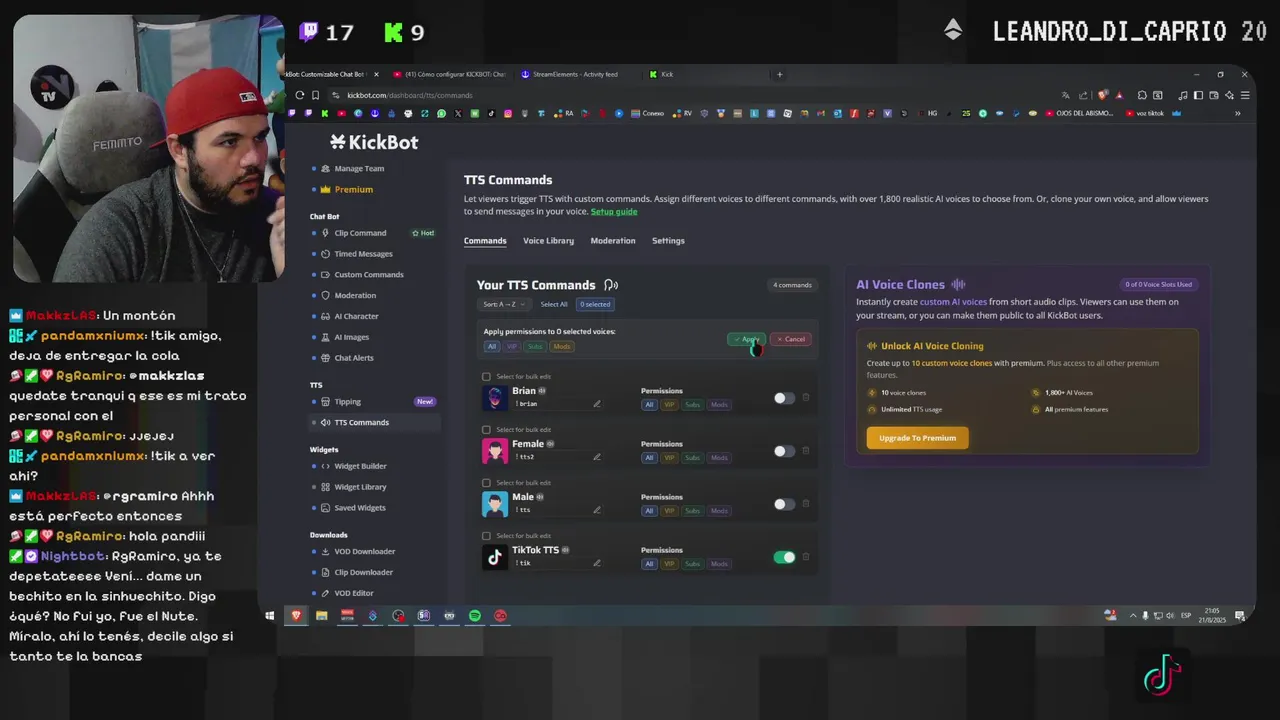Edit the !tts2 command with the pencil icon
The image size is (1280, 720).
pyautogui.click(x=597, y=457)
